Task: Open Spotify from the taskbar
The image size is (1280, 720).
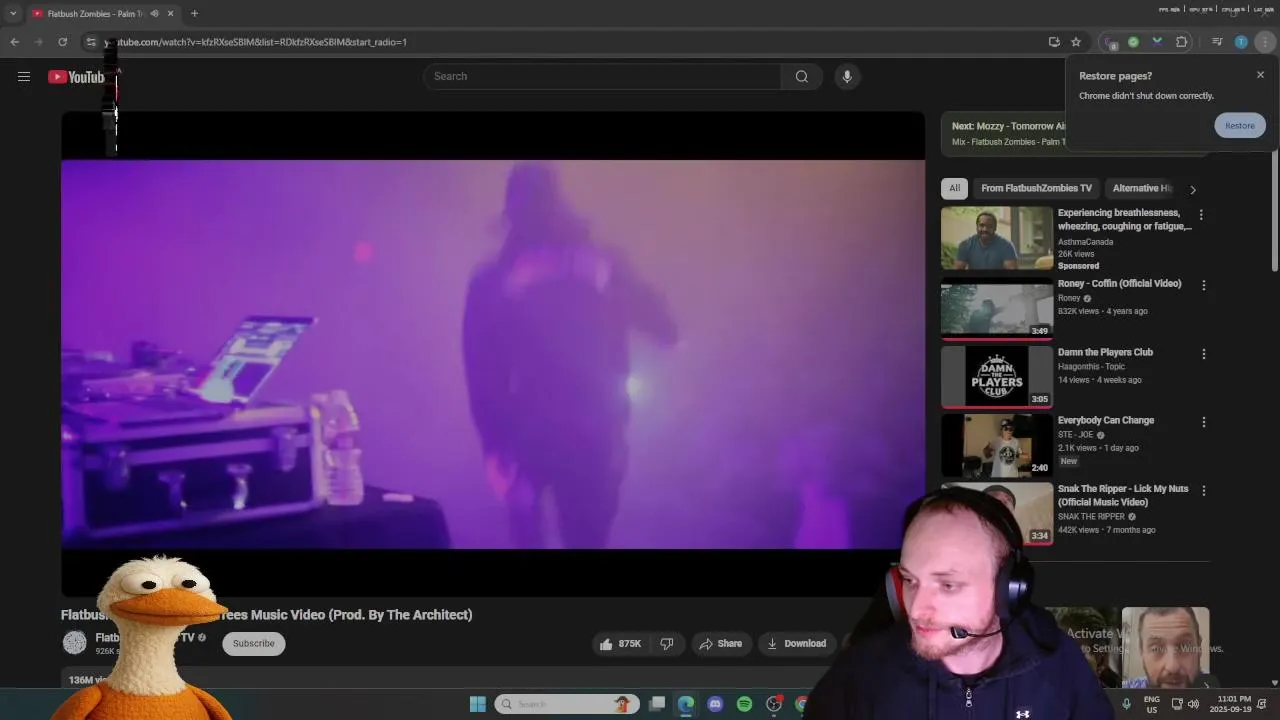Action: point(744,704)
